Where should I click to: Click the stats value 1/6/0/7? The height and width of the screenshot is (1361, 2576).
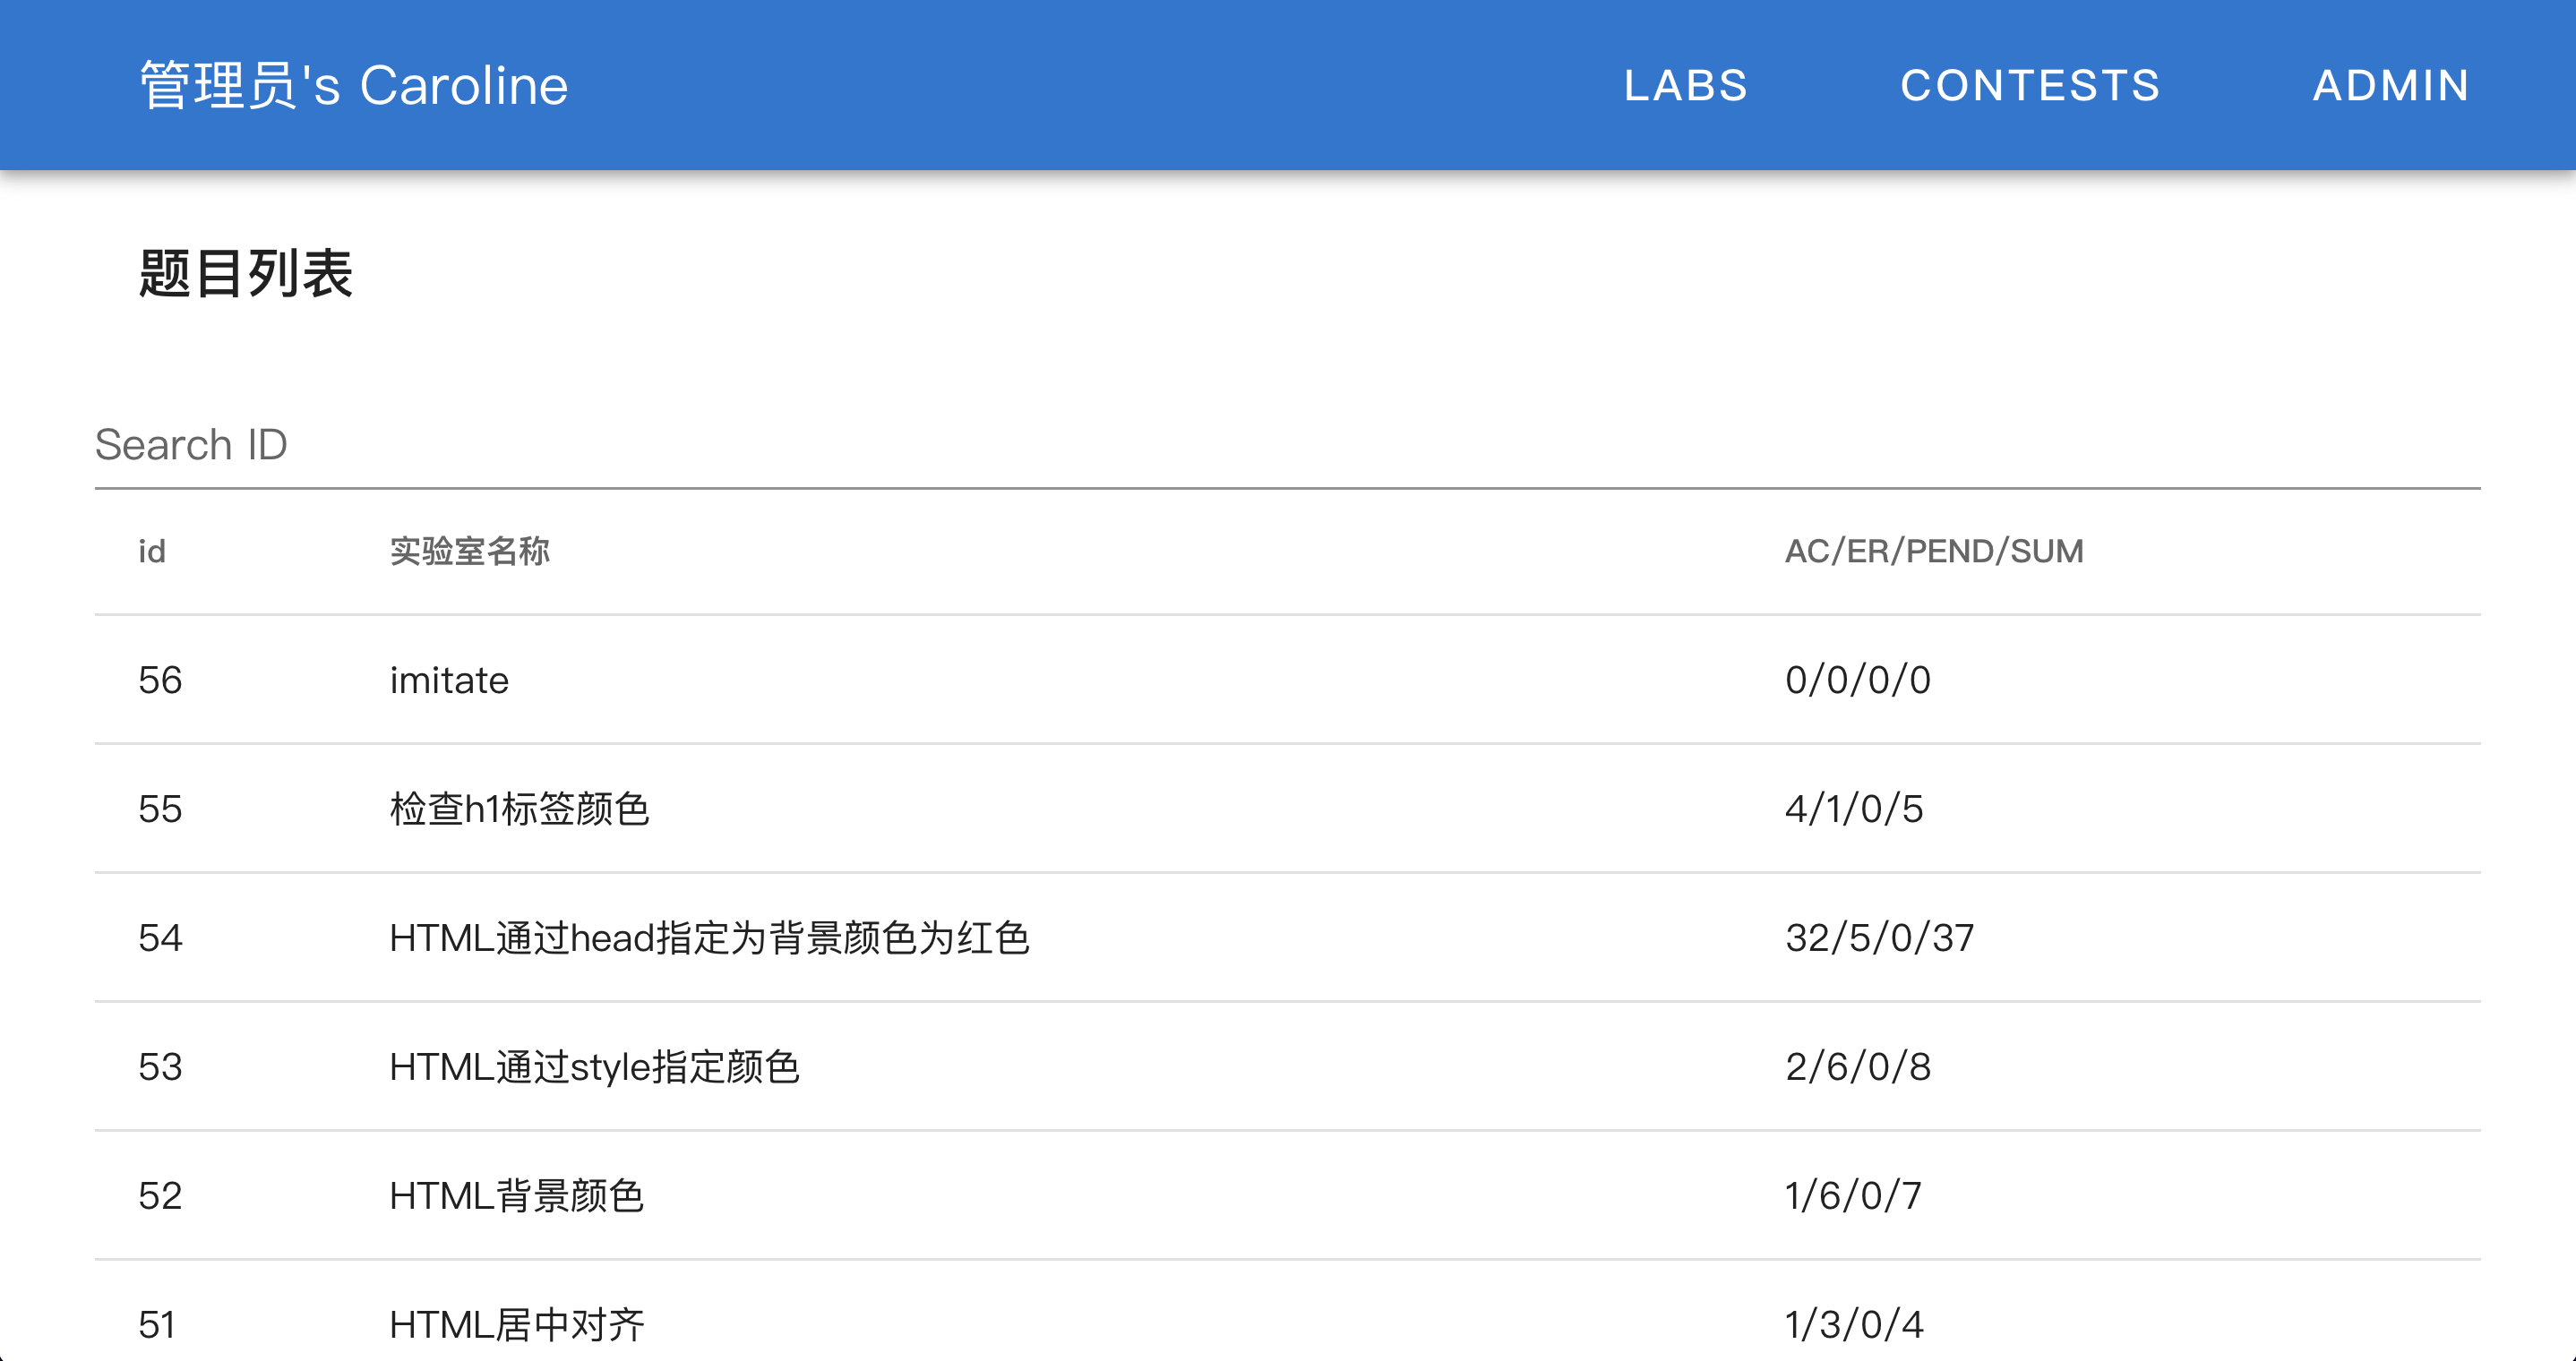[x=1853, y=1196]
